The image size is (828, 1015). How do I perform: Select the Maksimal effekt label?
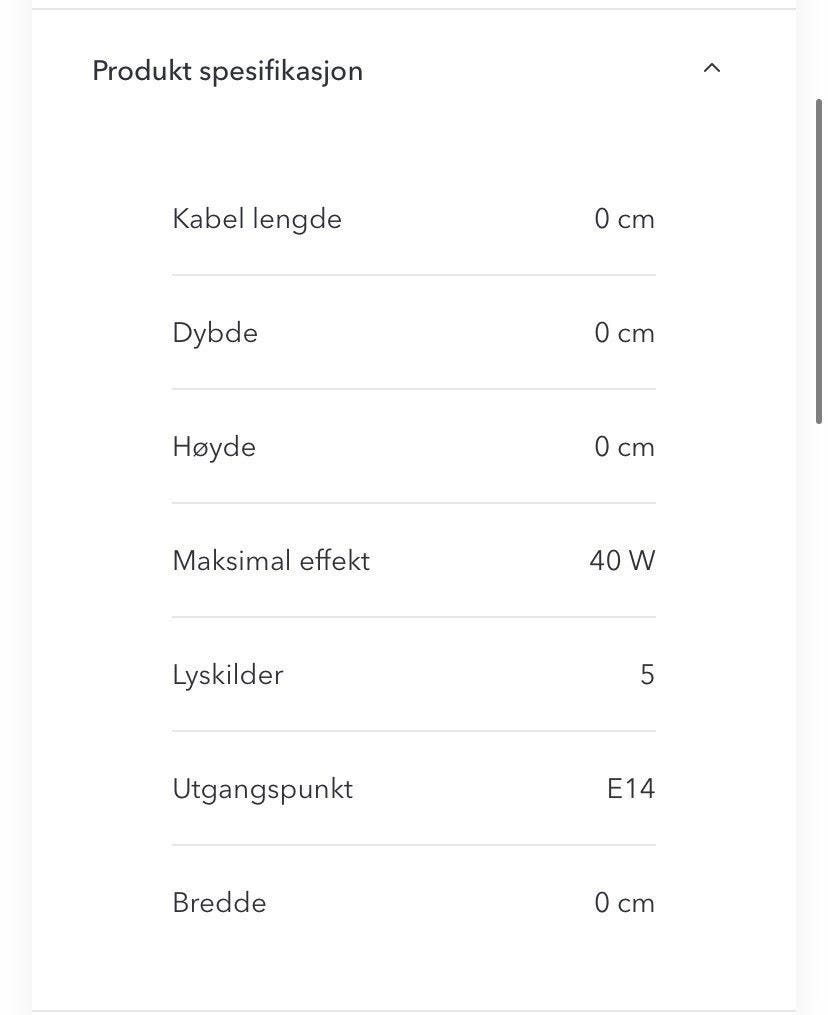[271, 561]
